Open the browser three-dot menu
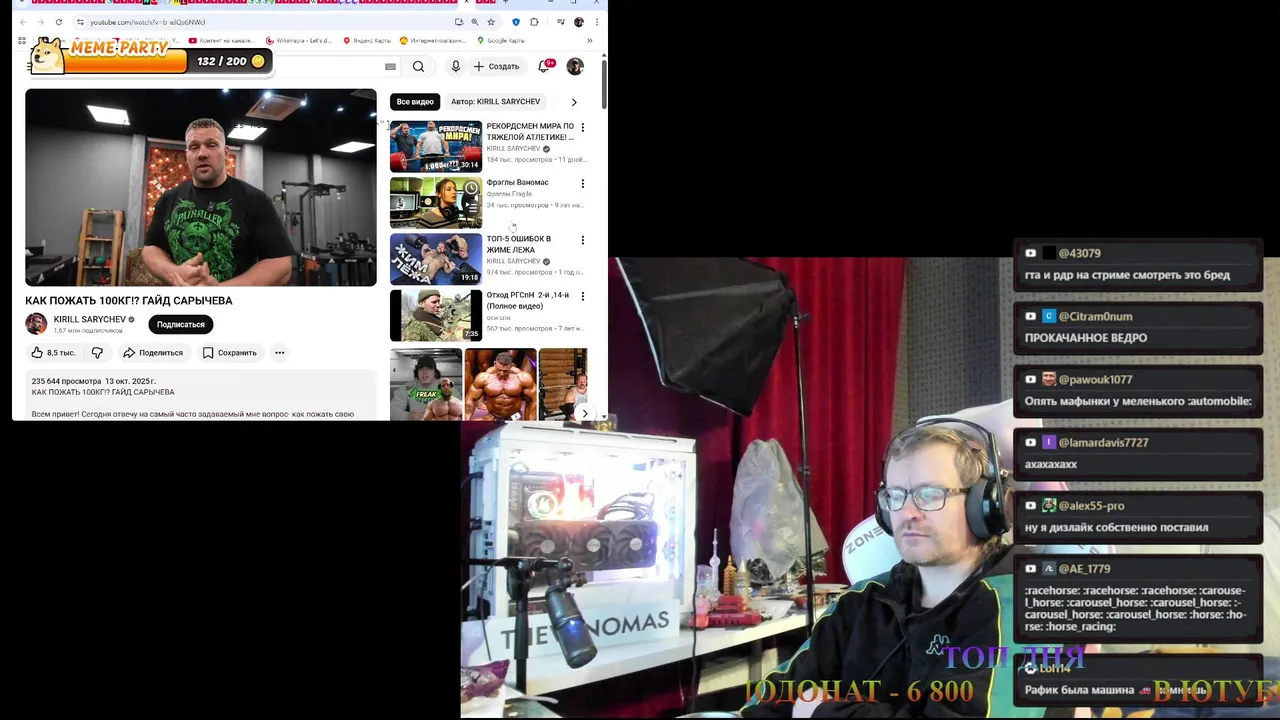The image size is (1280, 720). click(x=597, y=22)
